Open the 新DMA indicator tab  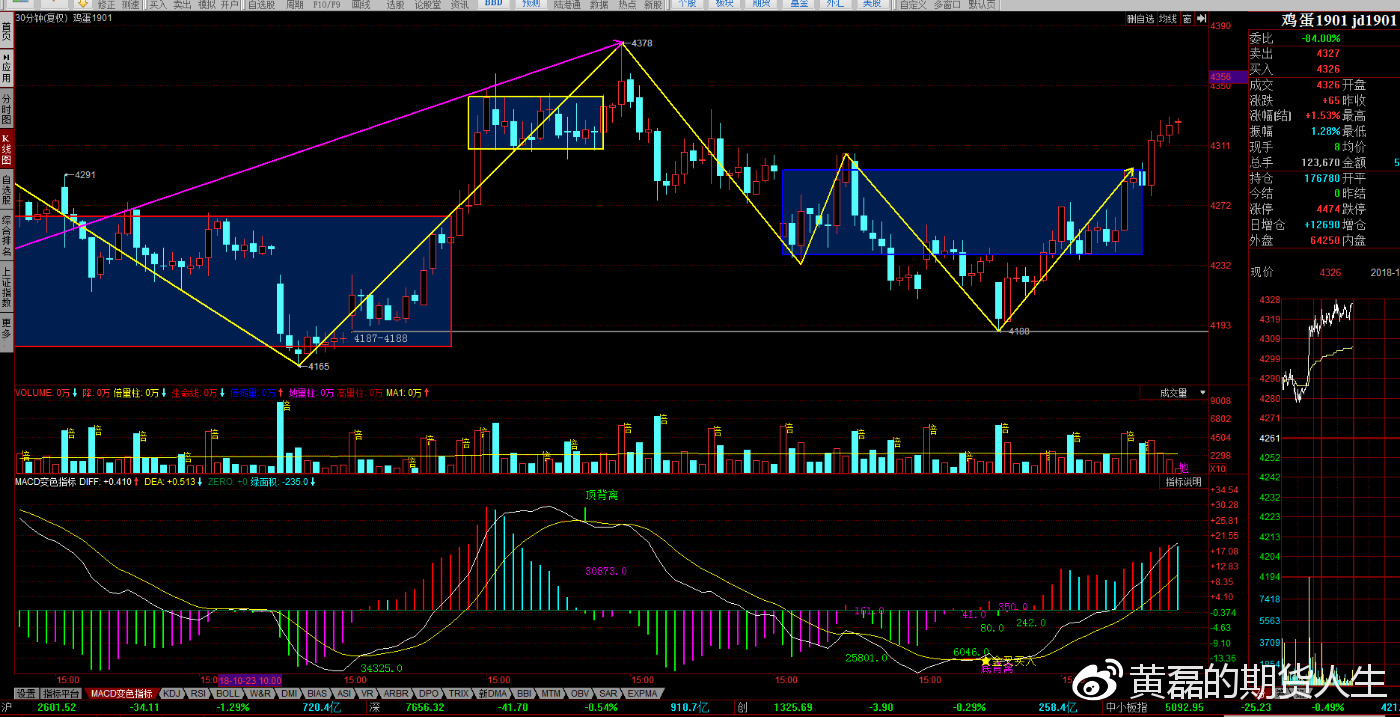(x=494, y=693)
